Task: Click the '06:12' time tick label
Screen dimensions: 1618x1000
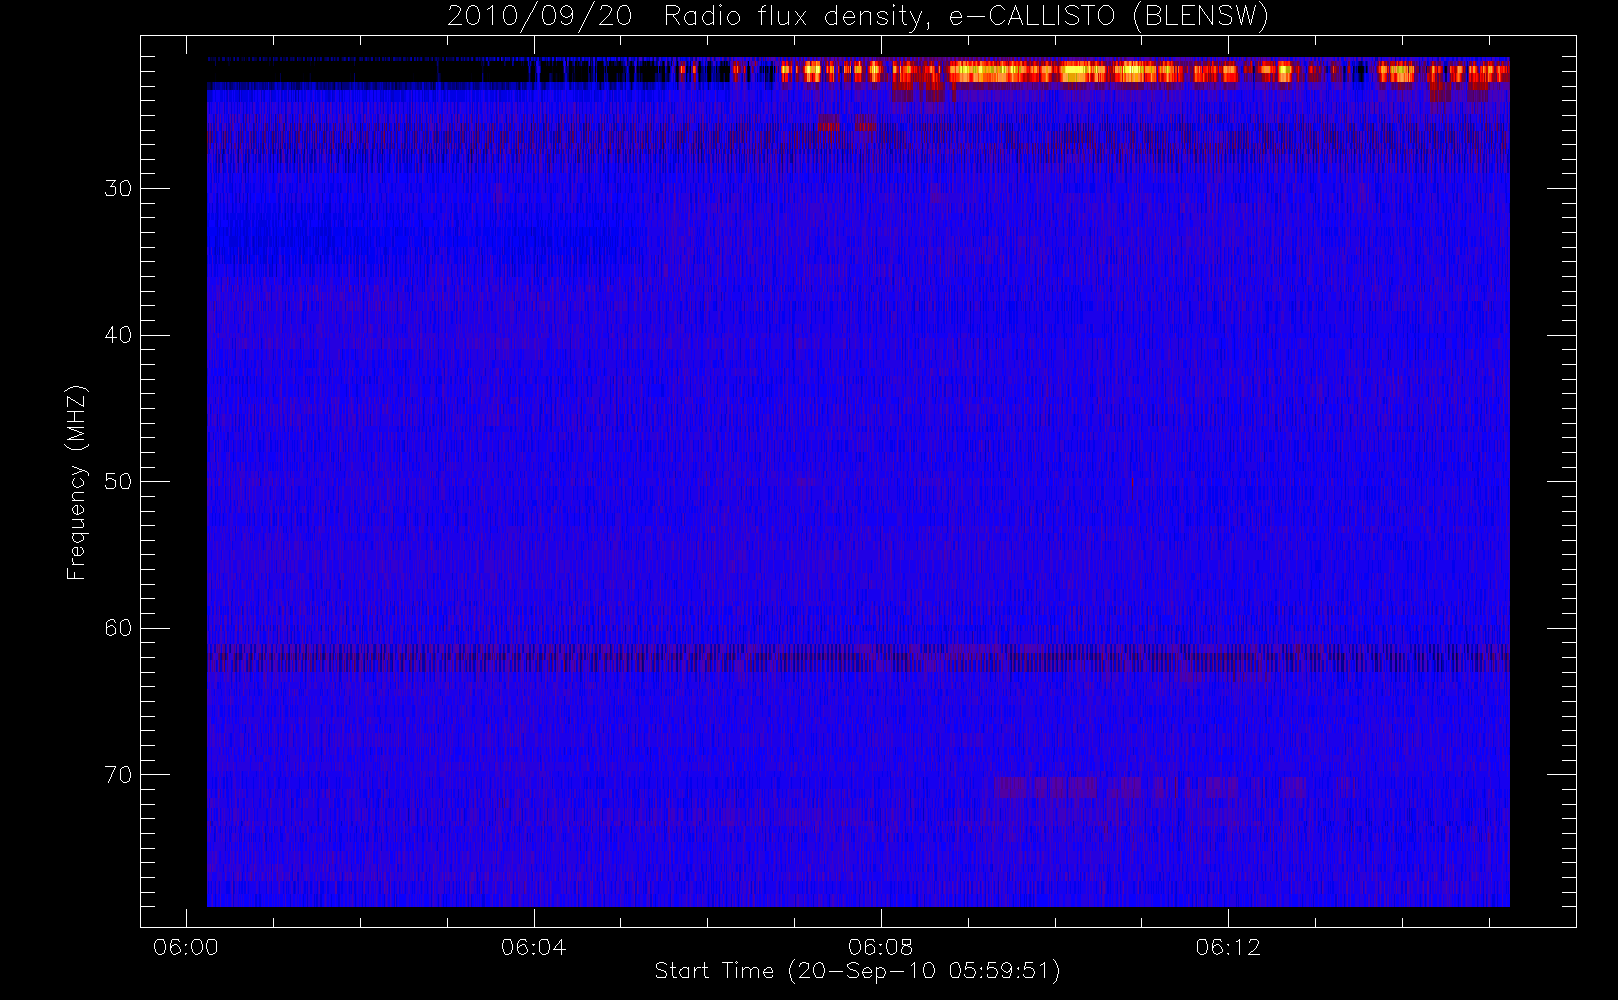Action: [x=1228, y=946]
